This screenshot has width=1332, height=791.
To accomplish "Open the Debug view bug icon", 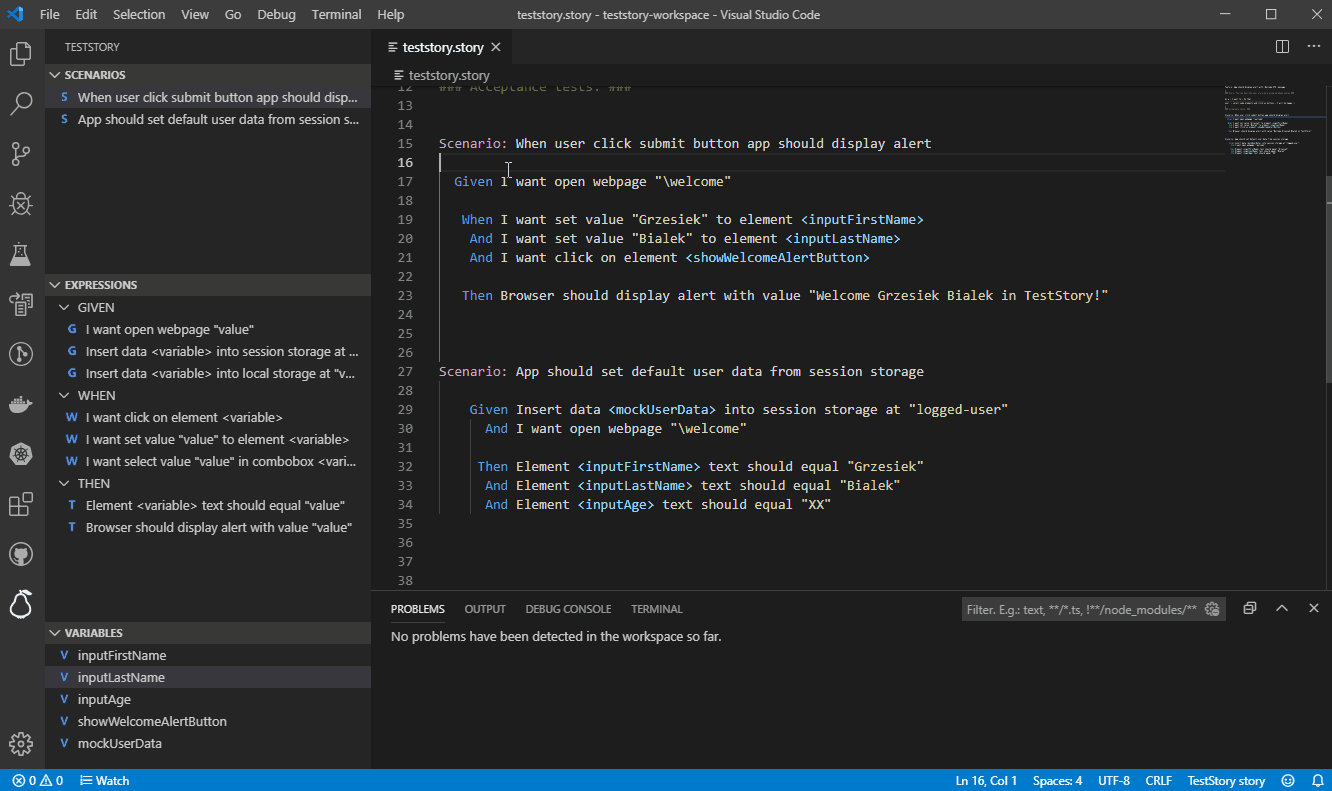I will click(x=20, y=203).
